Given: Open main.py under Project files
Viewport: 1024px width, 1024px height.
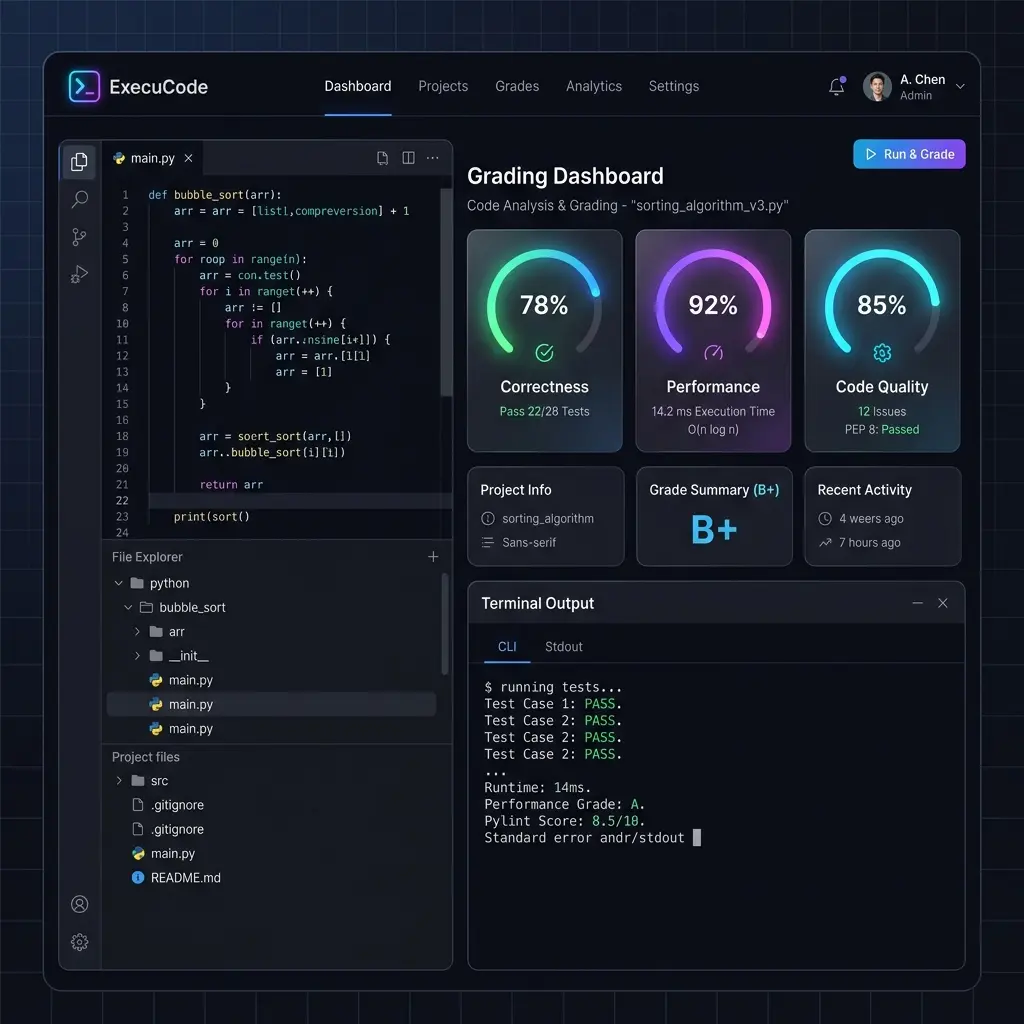Looking at the screenshot, I should [x=172, y=854].
